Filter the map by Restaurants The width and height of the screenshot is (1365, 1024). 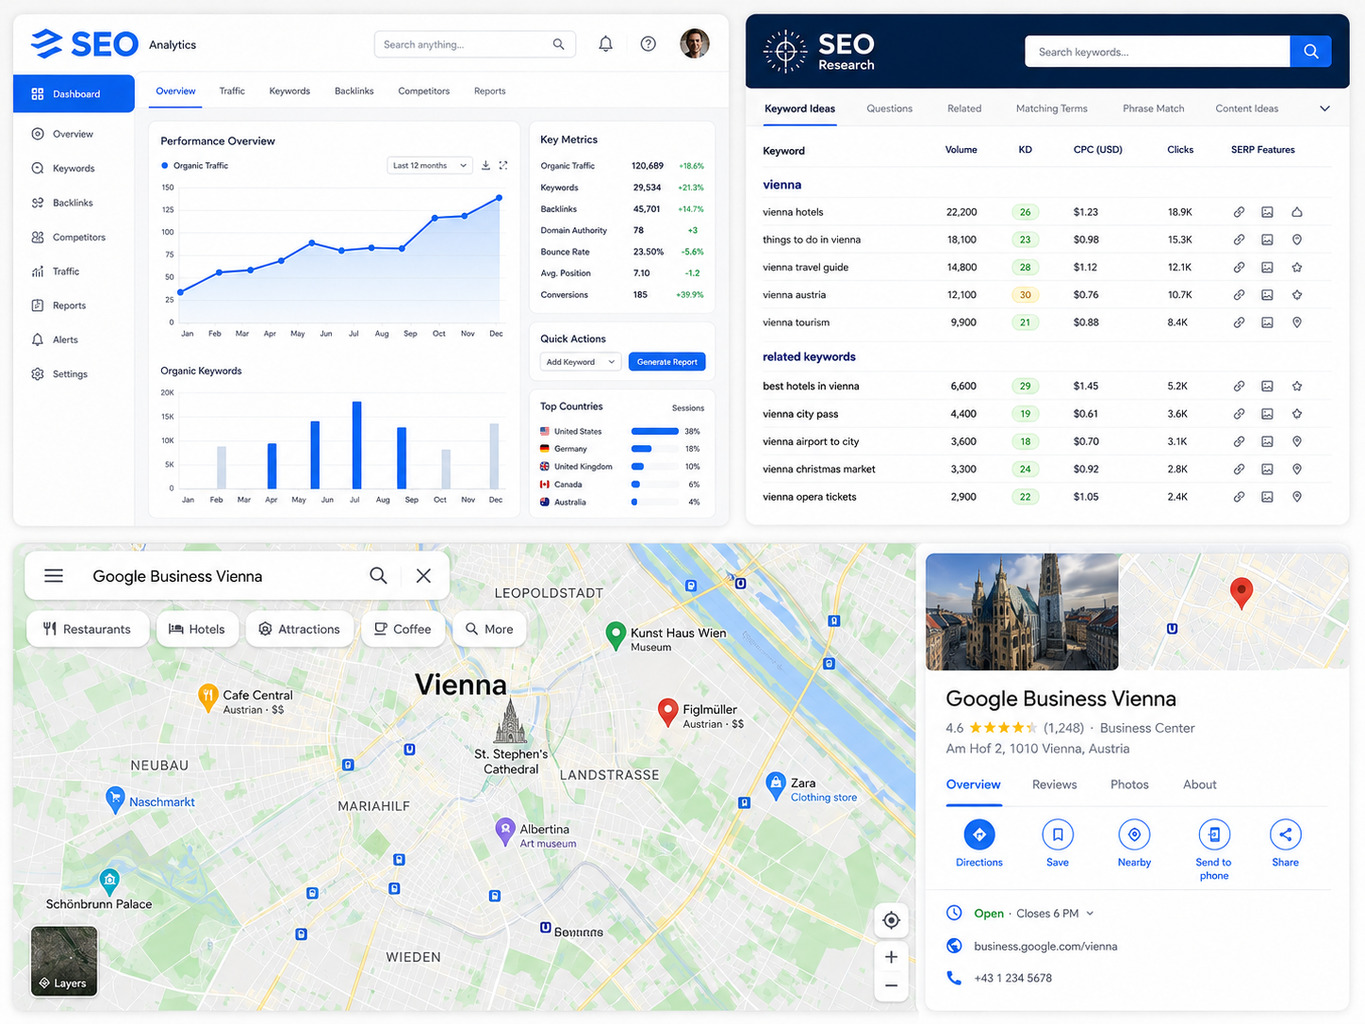click(x=87, y=629)
